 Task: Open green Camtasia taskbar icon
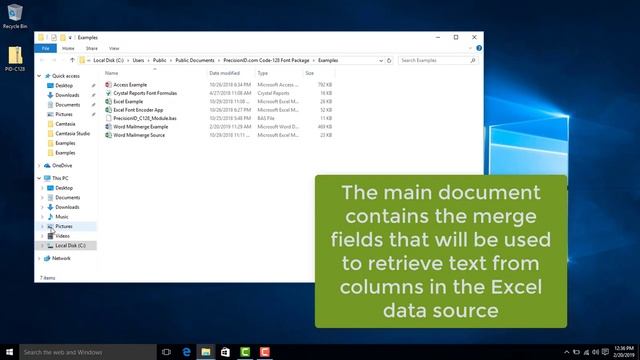tap(245, 352)
